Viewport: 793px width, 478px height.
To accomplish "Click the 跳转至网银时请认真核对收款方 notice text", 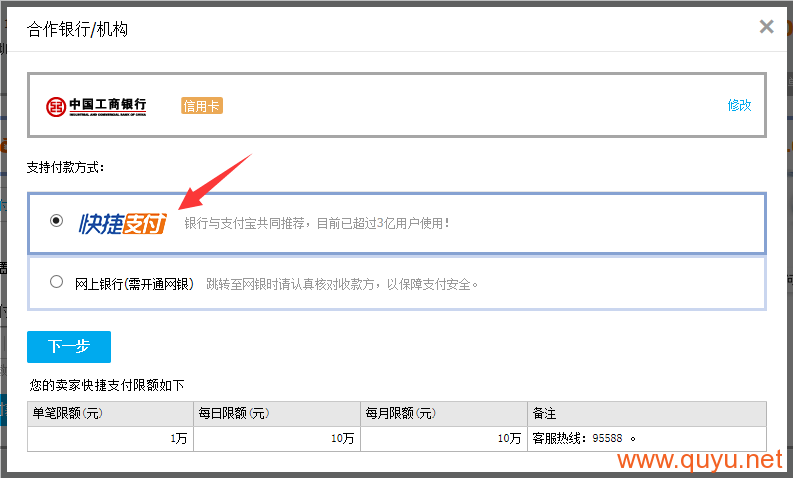I will [x=342, y=284].
